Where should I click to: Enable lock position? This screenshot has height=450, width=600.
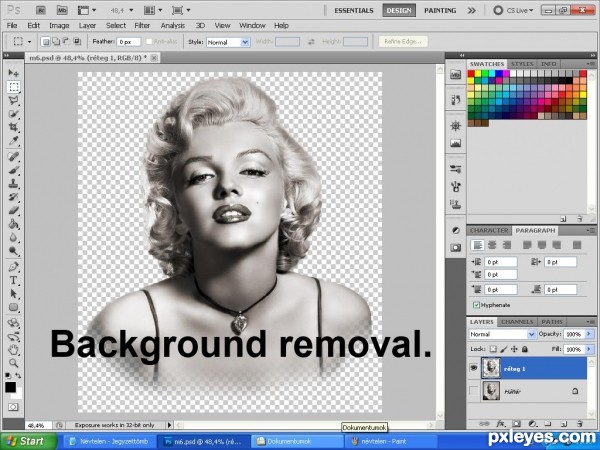[514, 349]
